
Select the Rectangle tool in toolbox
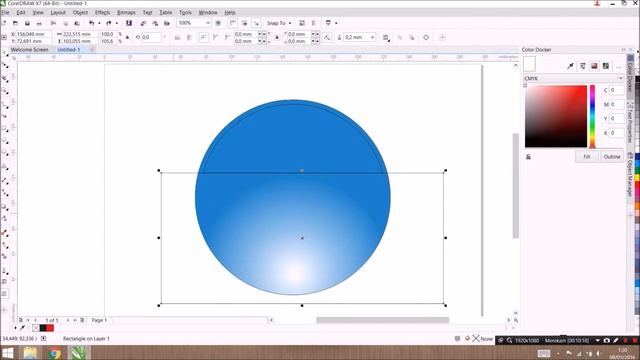(5, 129)
